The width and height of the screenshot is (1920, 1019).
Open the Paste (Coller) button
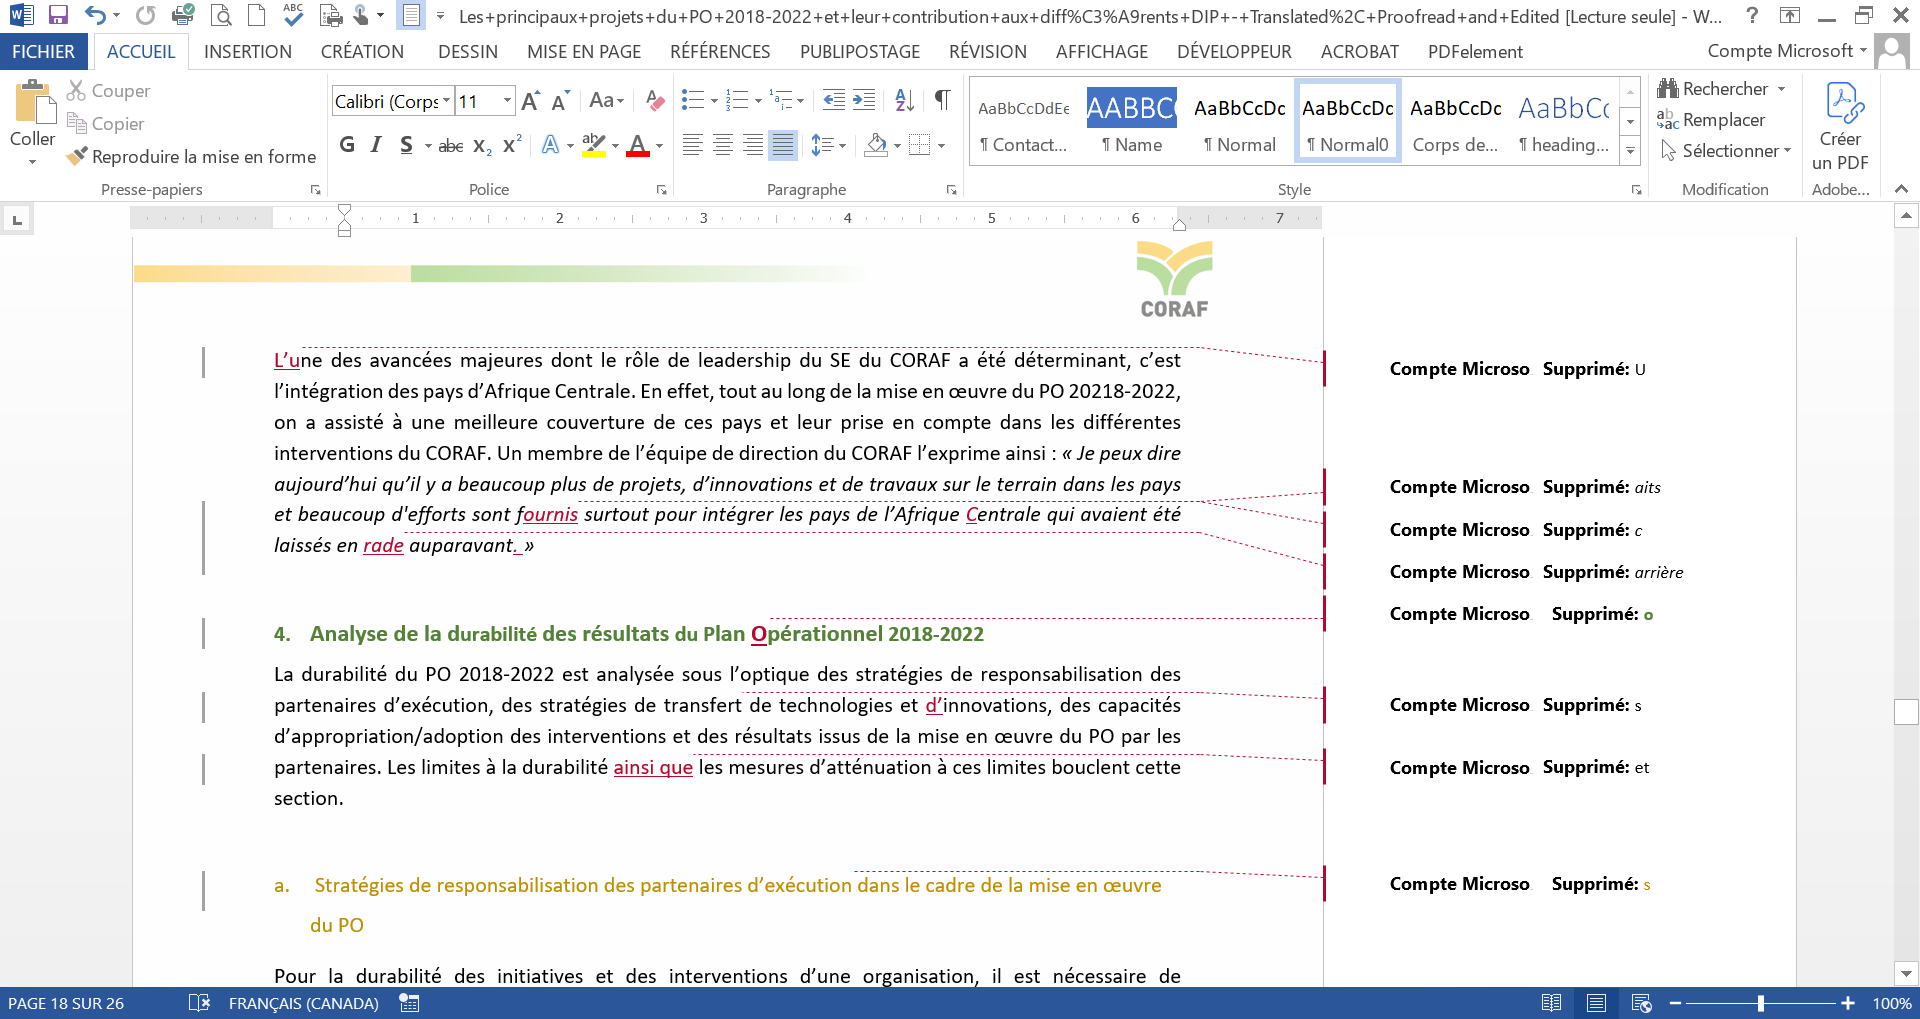pos(32,123)
